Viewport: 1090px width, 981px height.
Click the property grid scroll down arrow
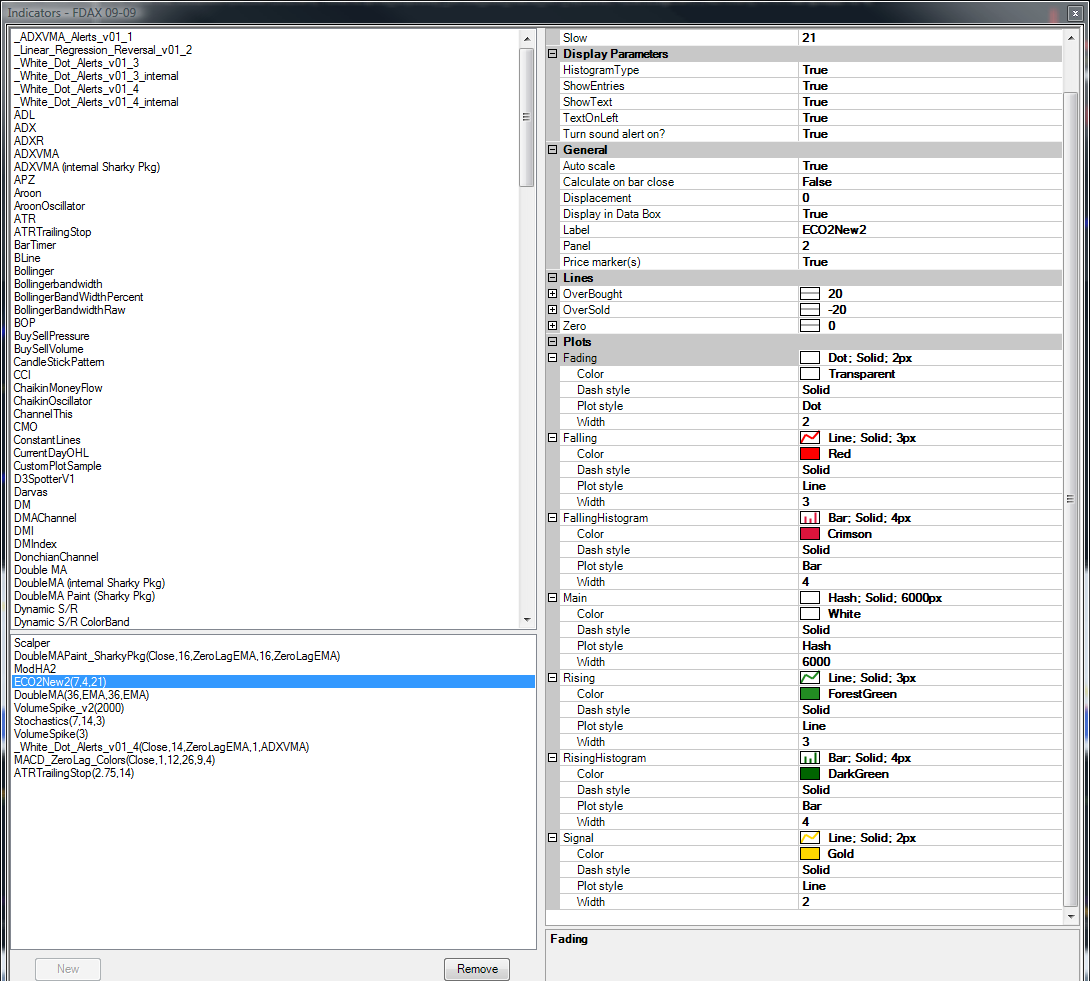(1071, 917)
